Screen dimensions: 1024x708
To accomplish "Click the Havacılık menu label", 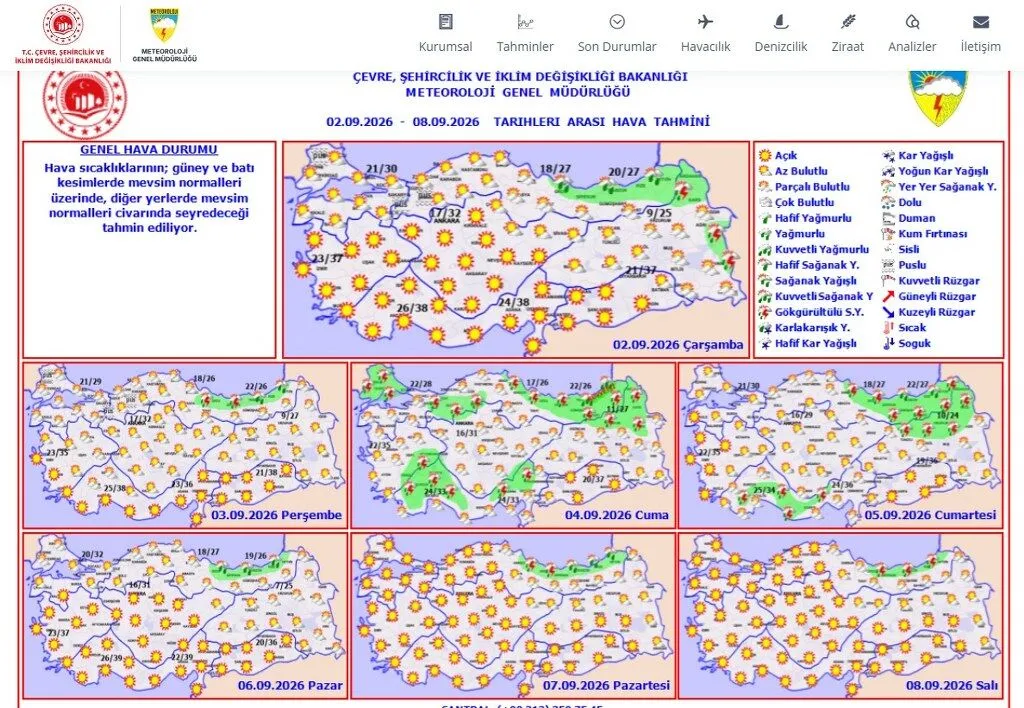I will [705, 47].
